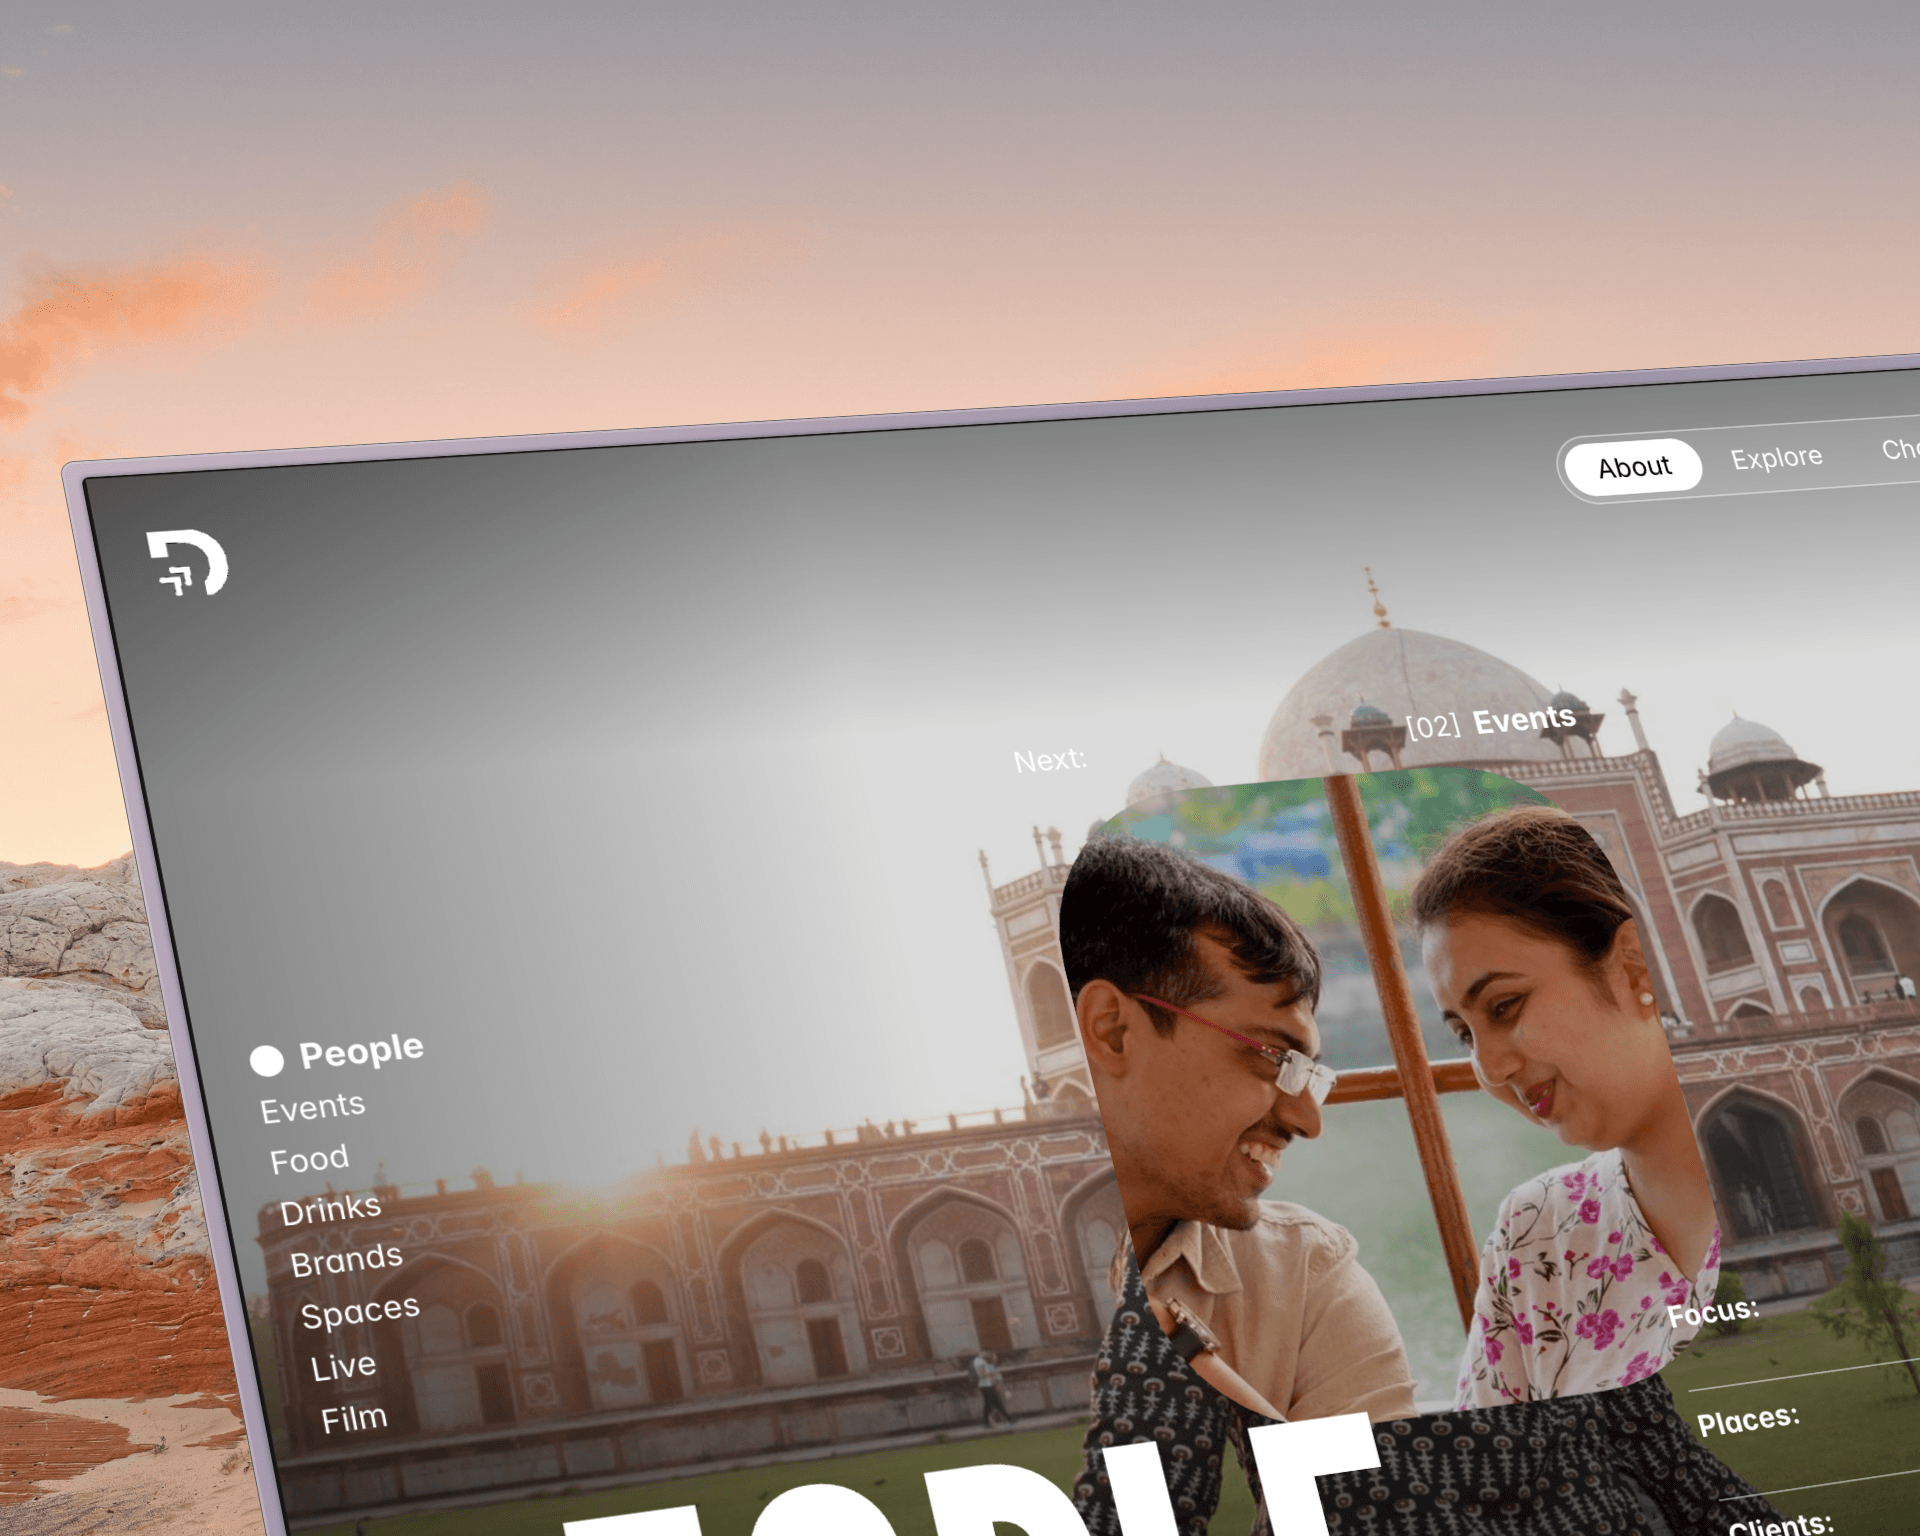The height and width of the screenshot is (1536, 1920).
Task: Expand the Places: section
Action: tap(1748, 1420)
